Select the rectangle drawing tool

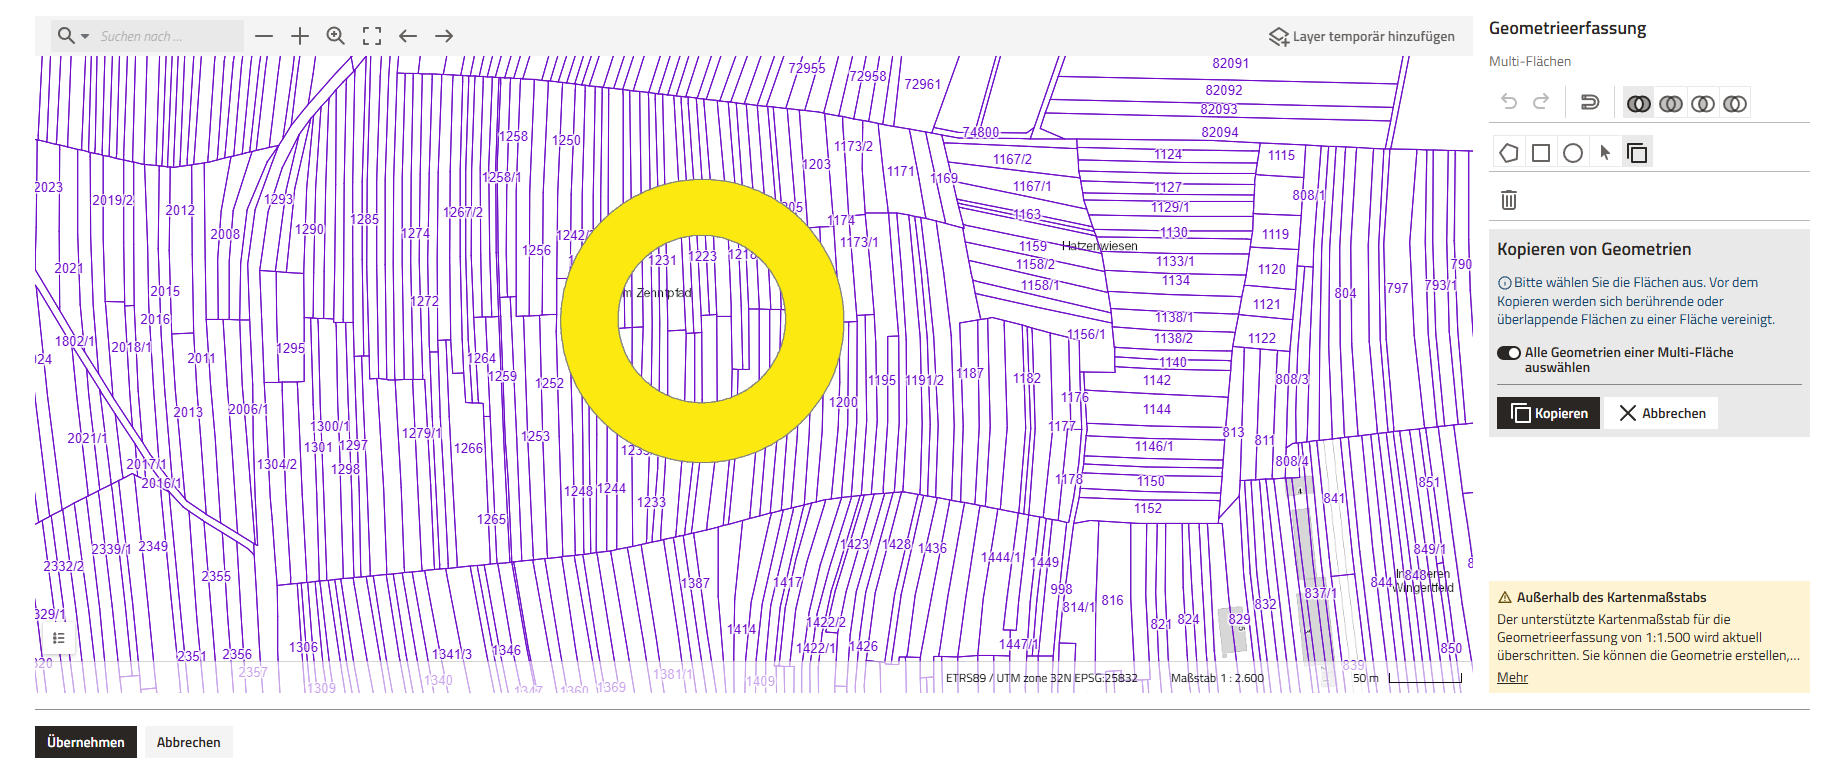[1541, 153]
